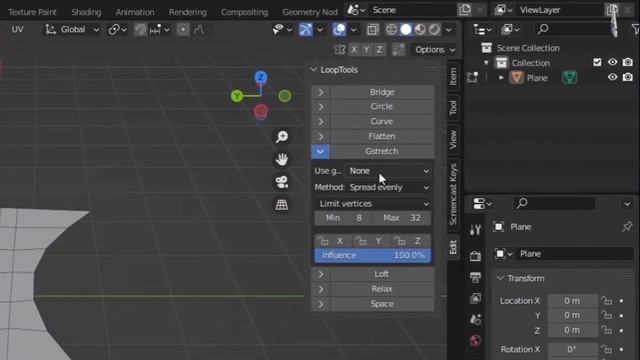640x360 pixels.
Task: Click the blue Z axis gizmo ball
Action: [261, 77]
